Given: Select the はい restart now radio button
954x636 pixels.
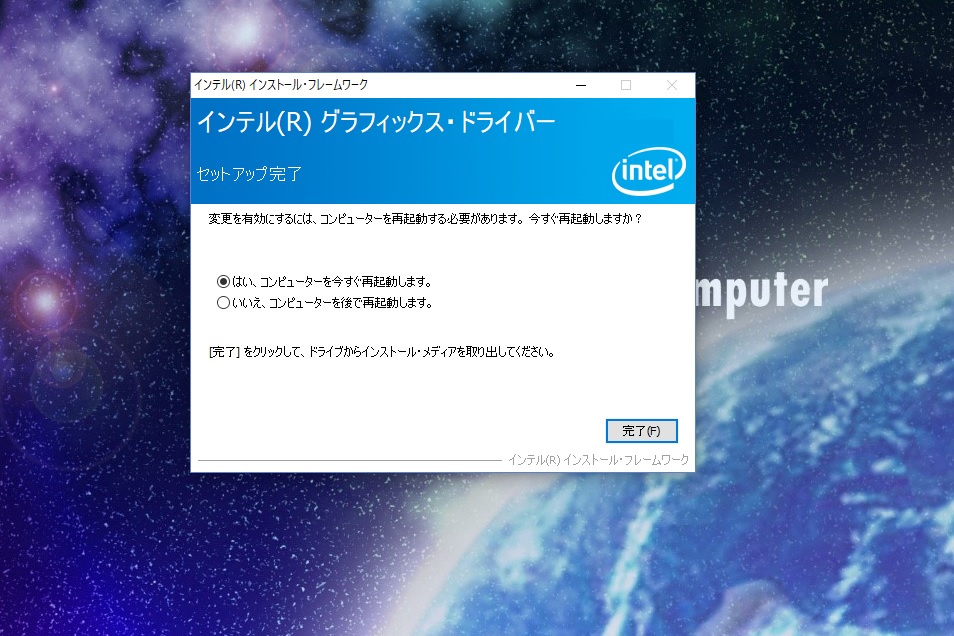Looking at the screenshot, I should pos(223,281).
